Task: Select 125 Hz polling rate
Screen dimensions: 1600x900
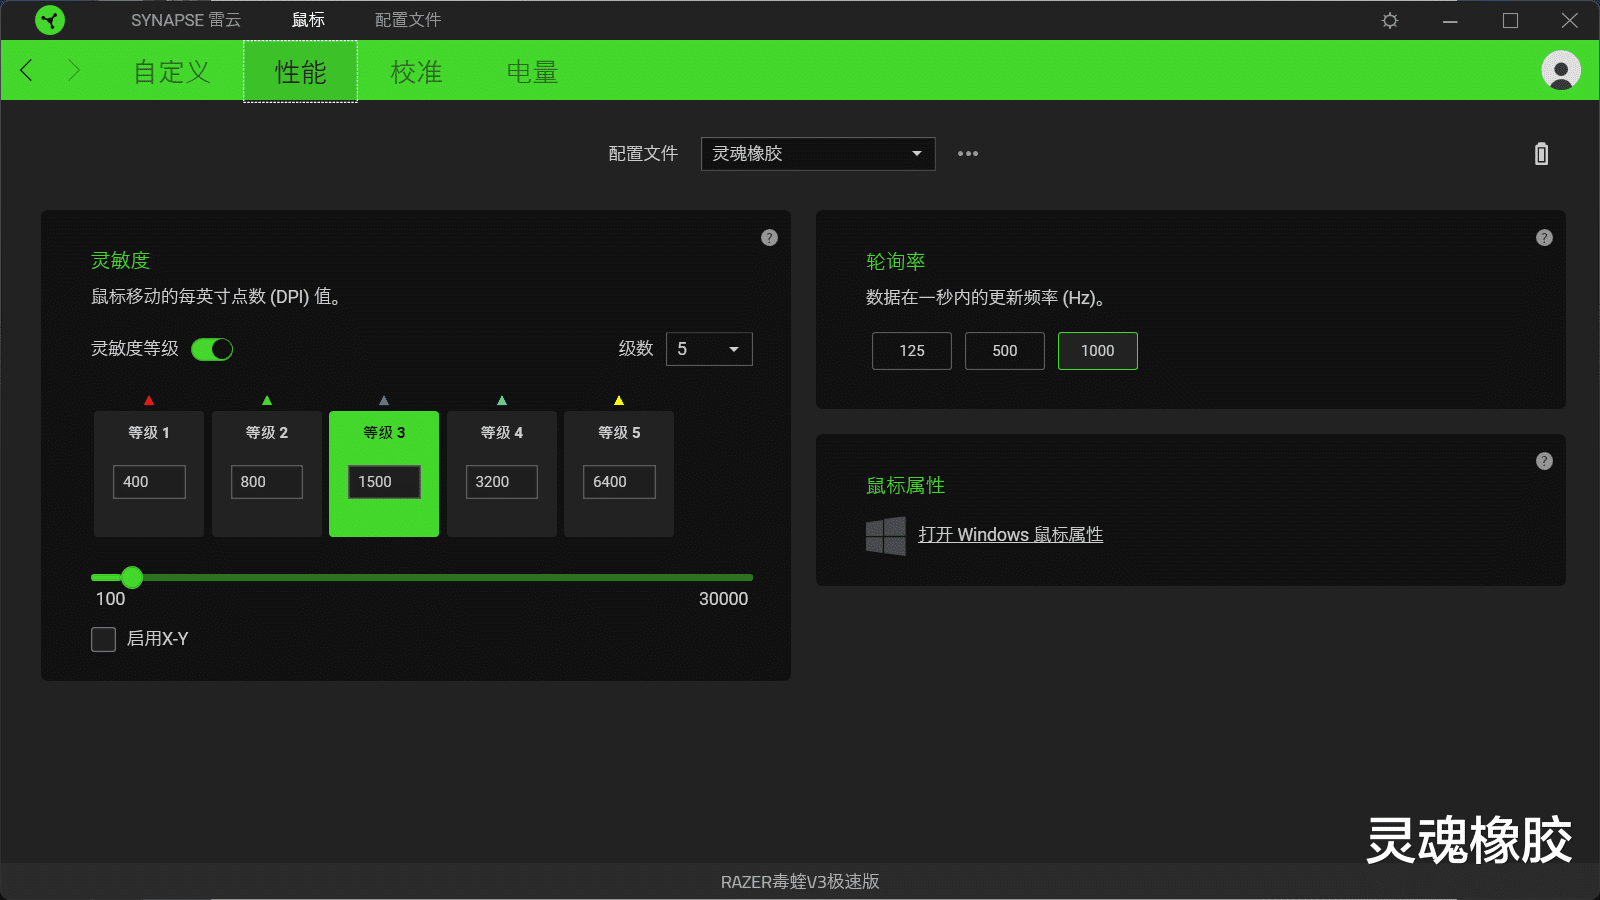Action: coord(912,351)
